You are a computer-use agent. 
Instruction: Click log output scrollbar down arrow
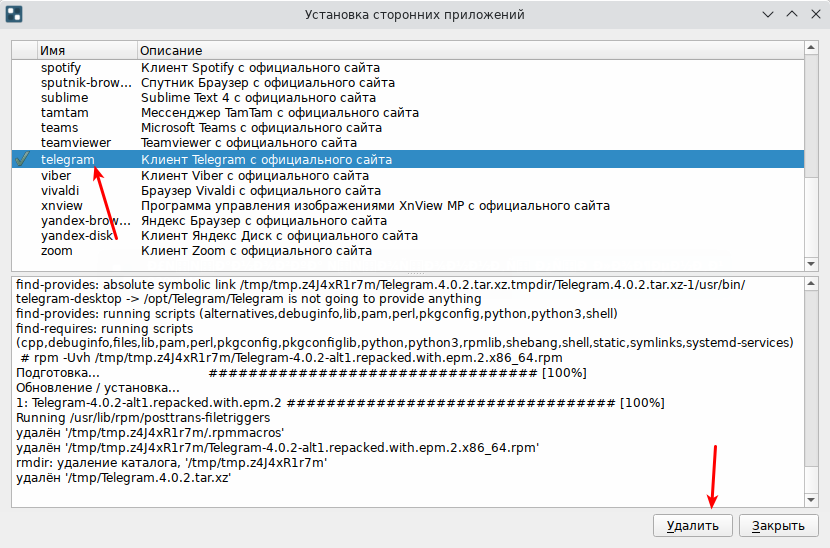click(x=811, y=500)
